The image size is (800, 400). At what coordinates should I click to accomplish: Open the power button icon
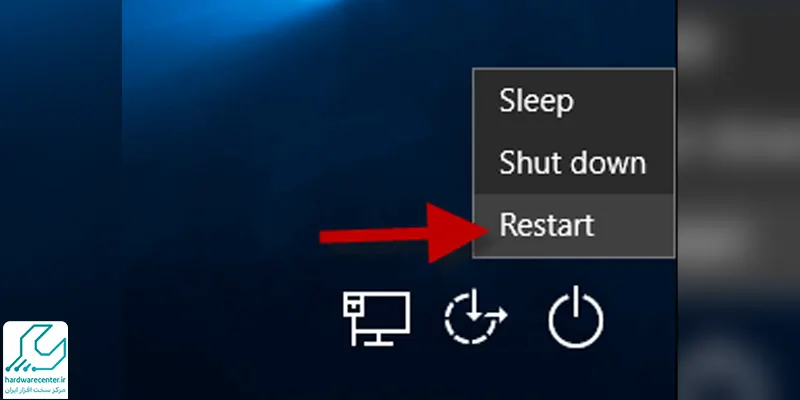(576, 317)
